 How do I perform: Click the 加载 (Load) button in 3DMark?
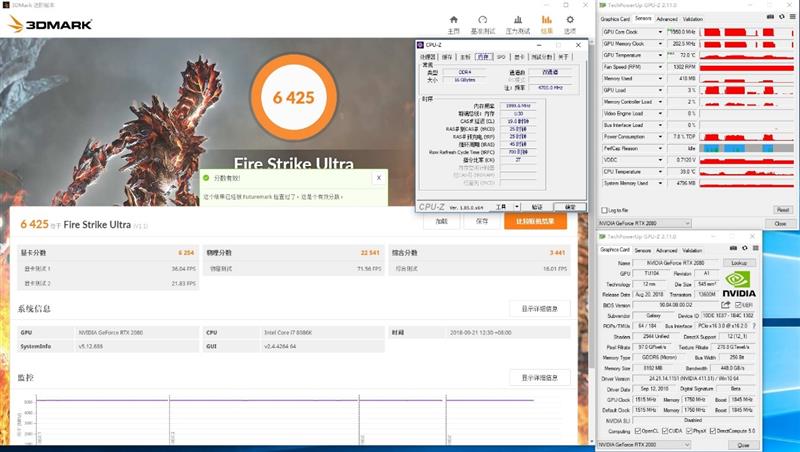click(x=441, y=221)
